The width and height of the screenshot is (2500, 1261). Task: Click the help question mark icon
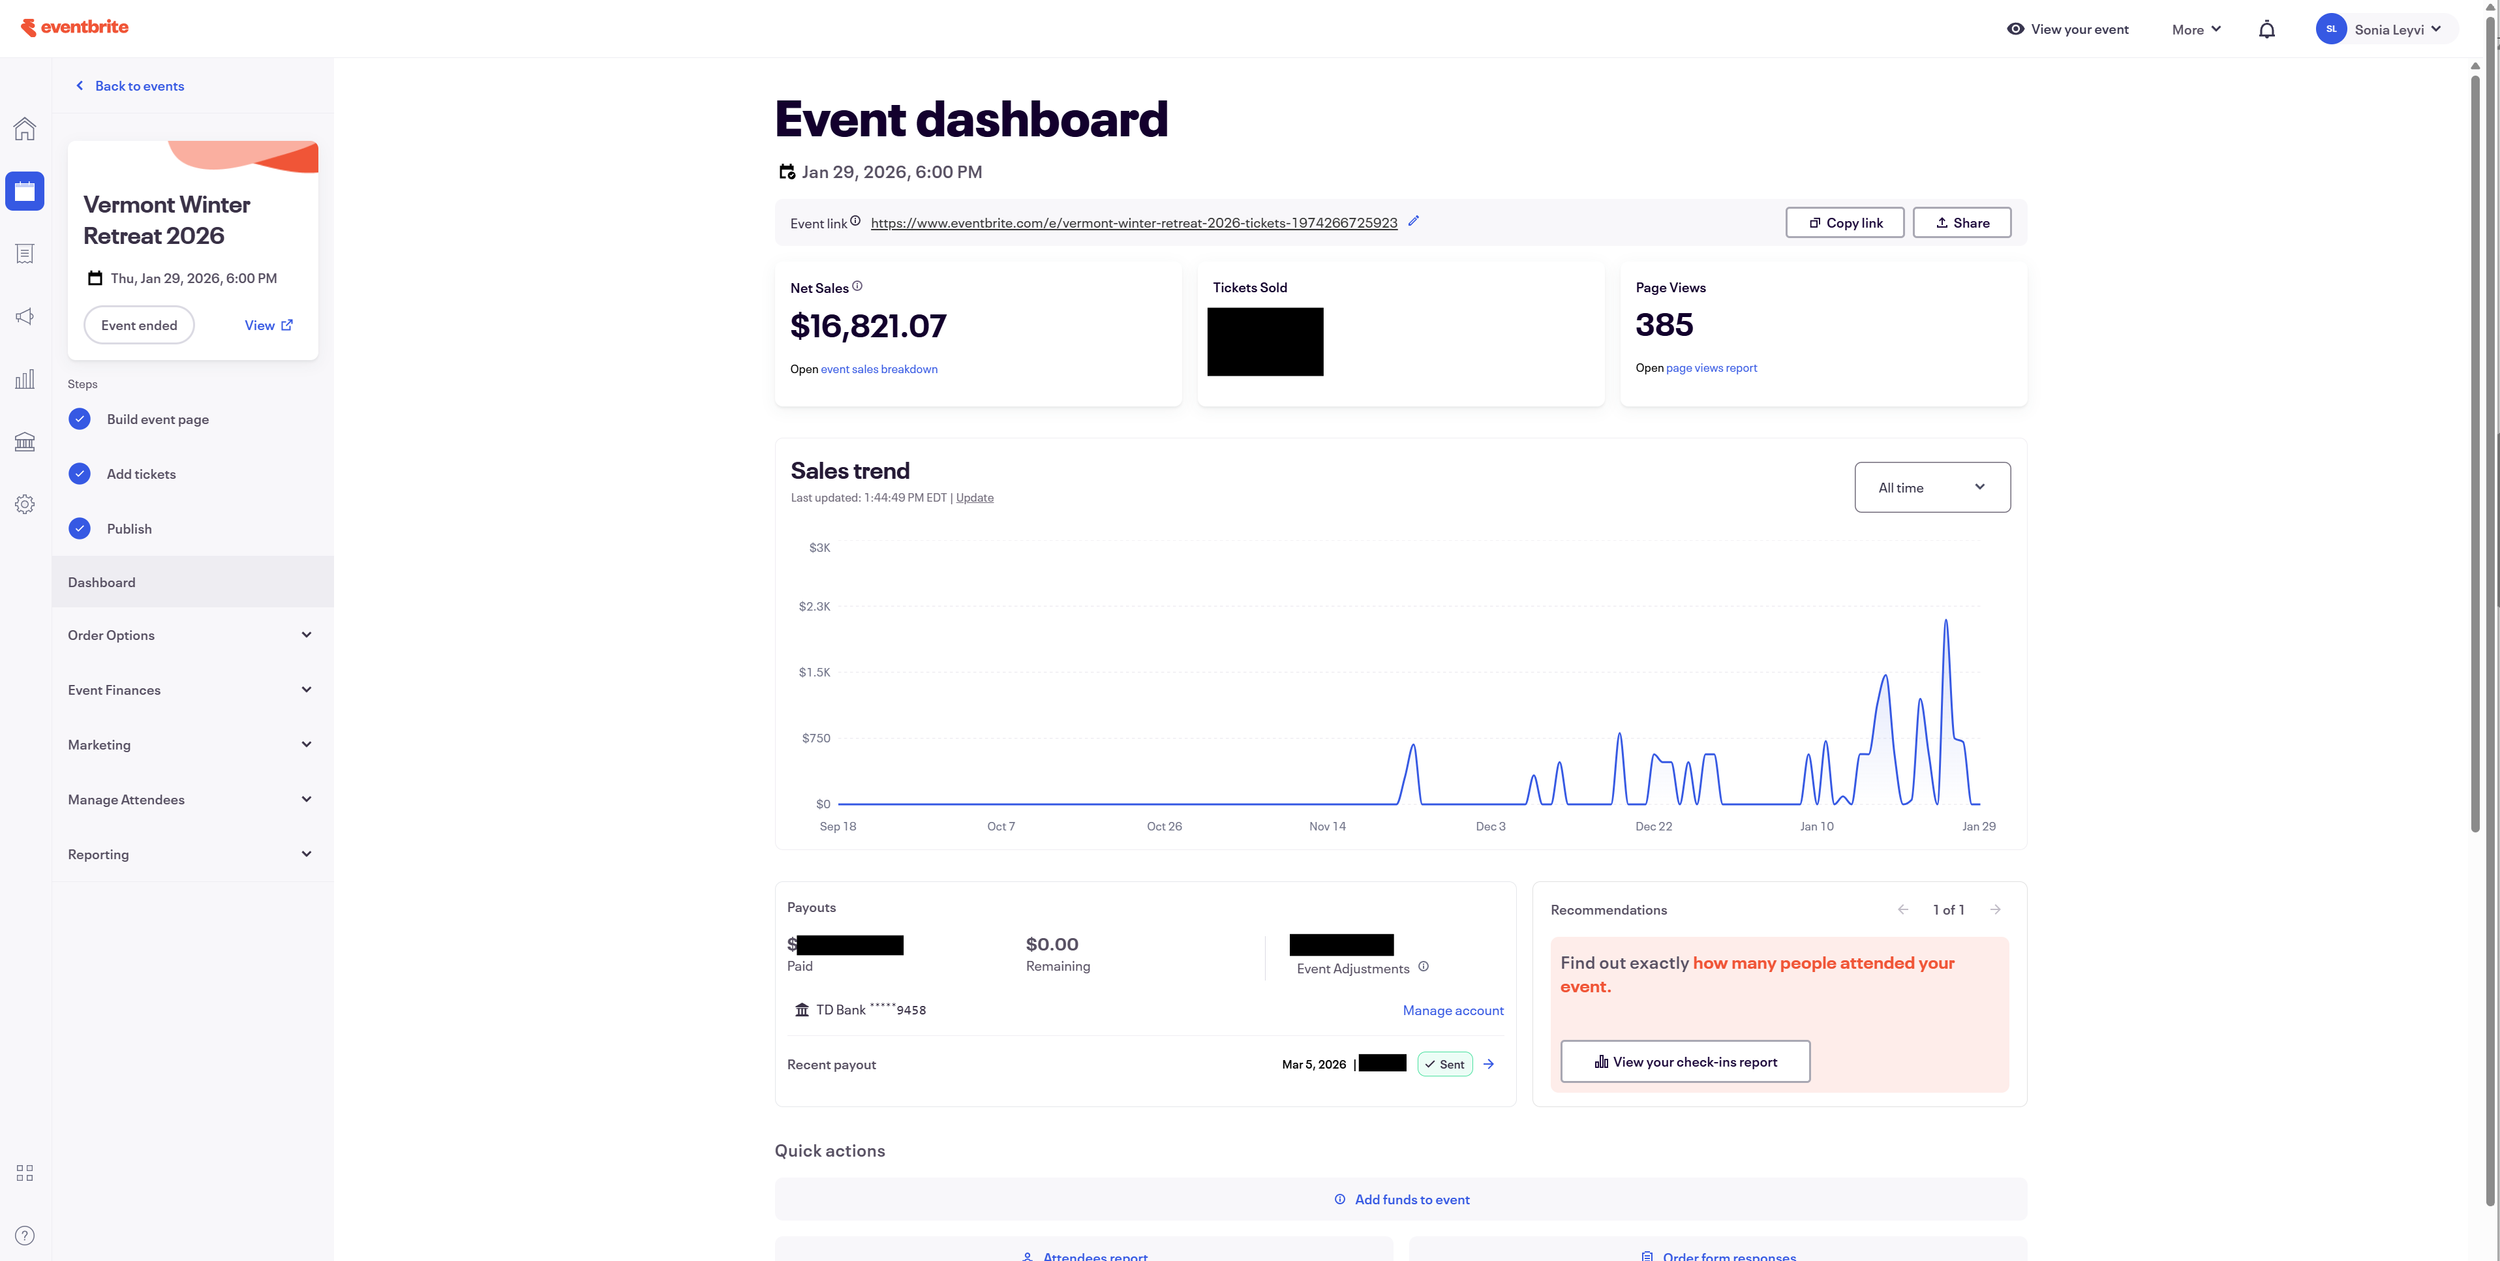click(x=25, y=1235)
